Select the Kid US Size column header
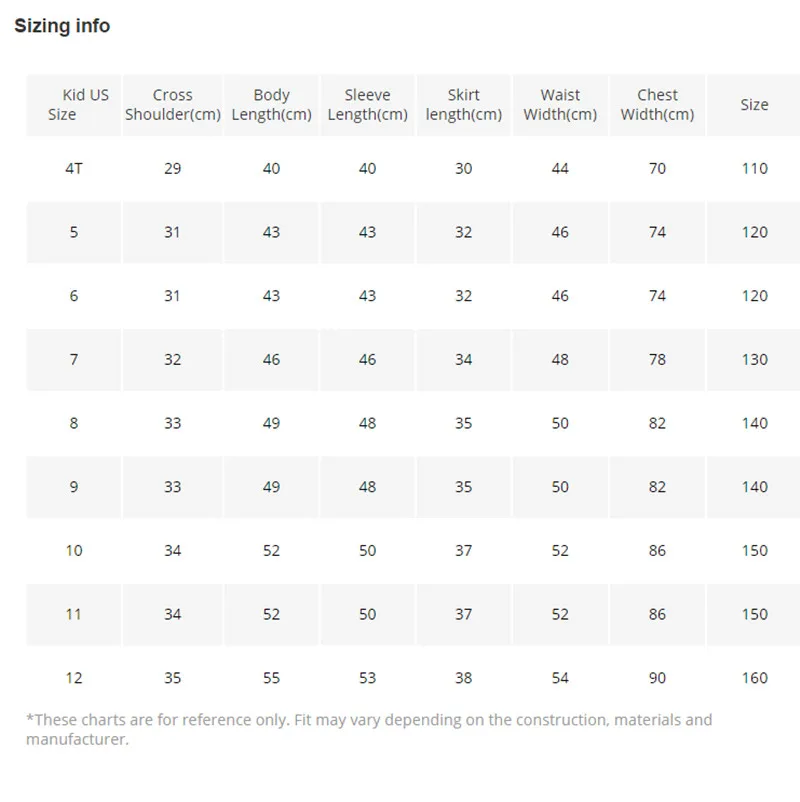The height and width of the screenshot is (802, 800). point(74,105)
